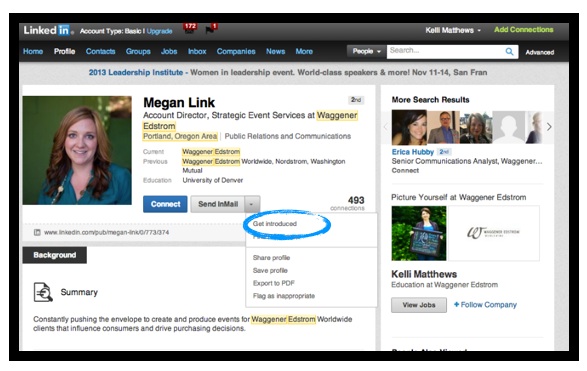
Task: Open the Send InMail dropdown arrow
Action: pos(251,204)
